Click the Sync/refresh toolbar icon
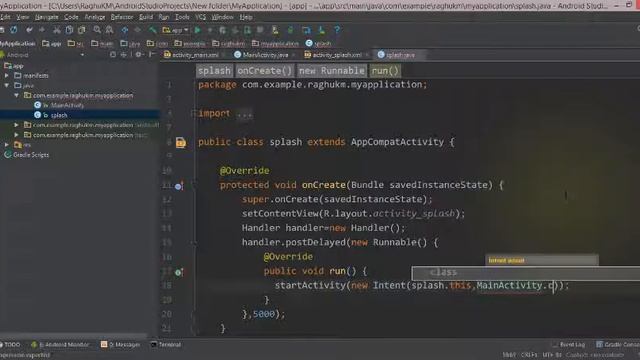640x360 pixels. pos(14,30)
